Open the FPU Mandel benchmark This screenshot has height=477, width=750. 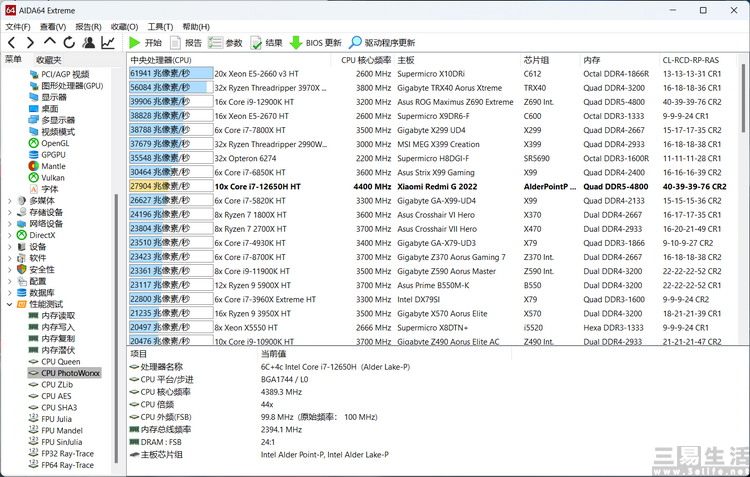point(62,430)
